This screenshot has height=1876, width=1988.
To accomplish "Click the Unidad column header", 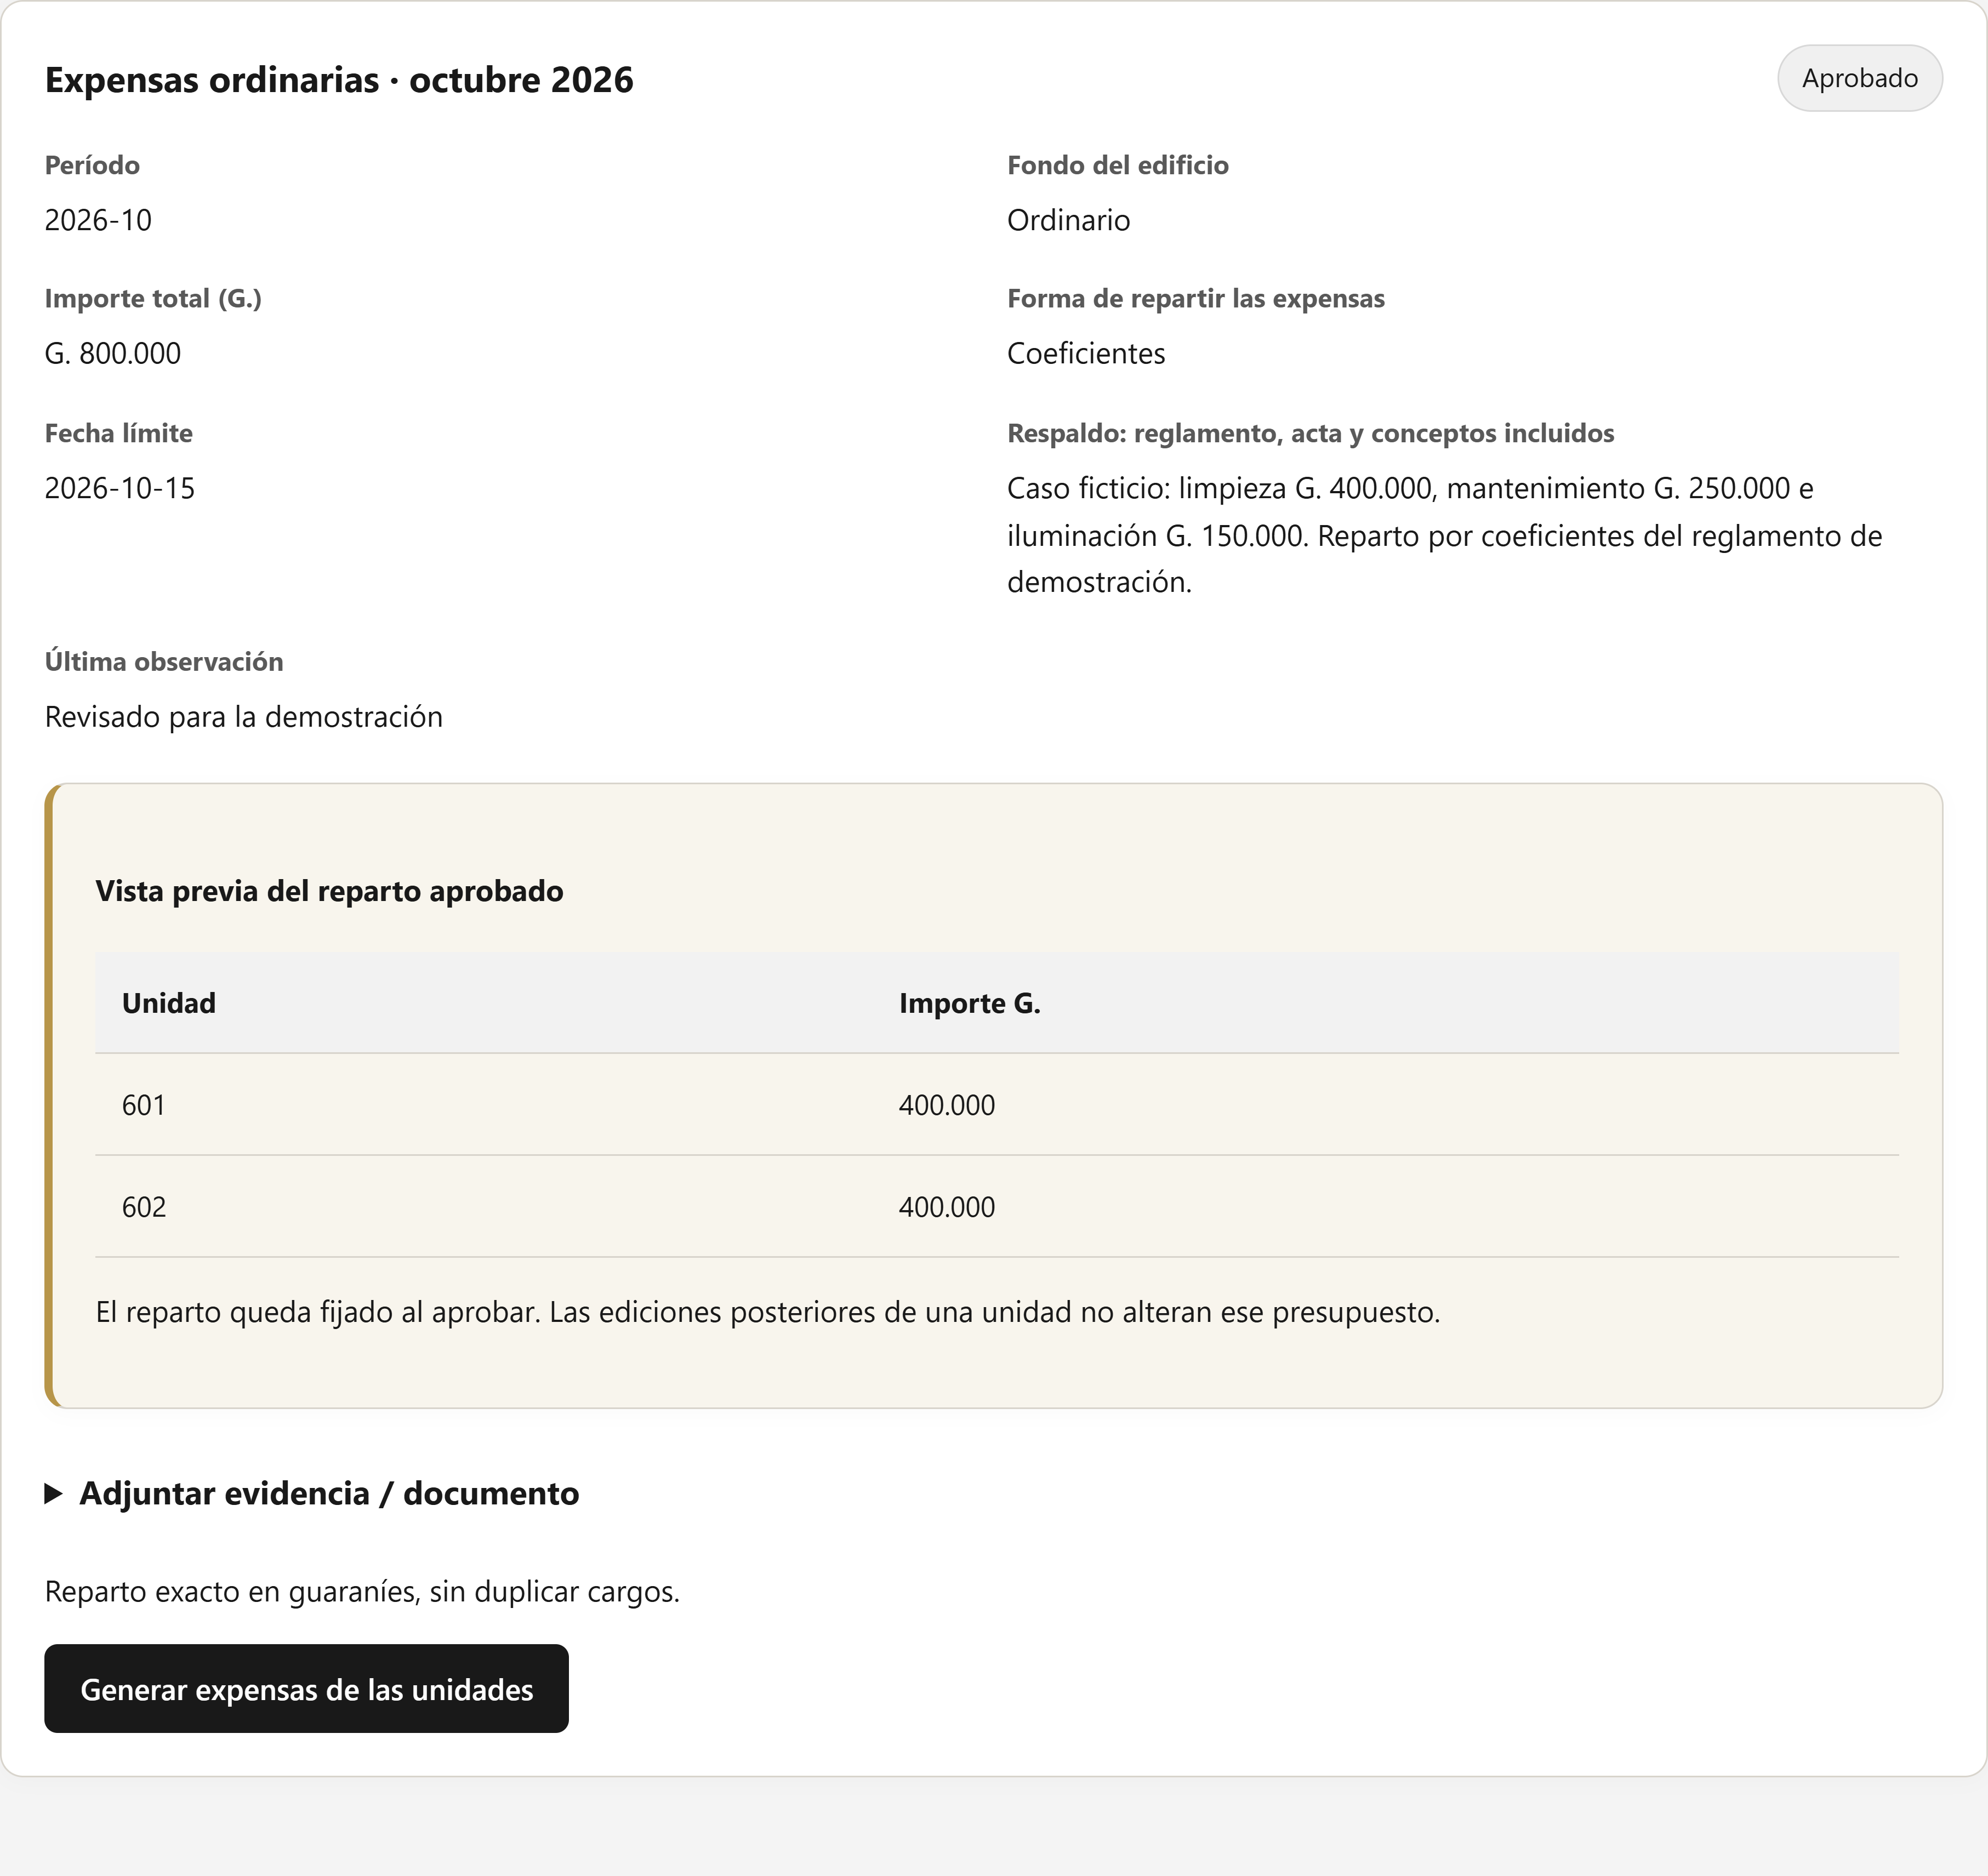I will pos(169,1003).
